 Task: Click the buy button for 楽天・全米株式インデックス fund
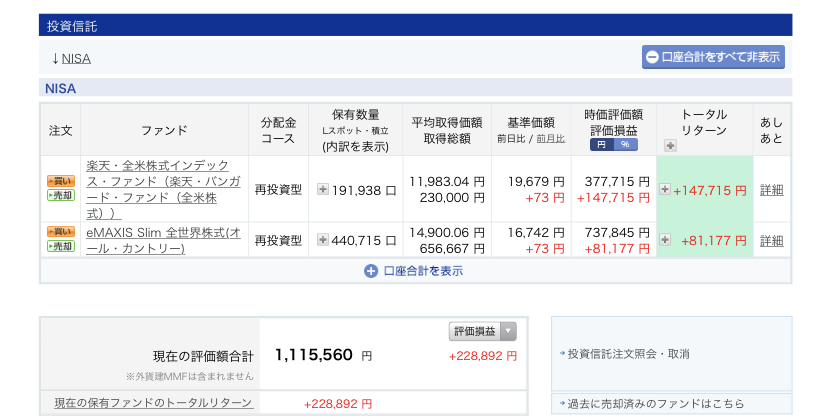(61, 181)
